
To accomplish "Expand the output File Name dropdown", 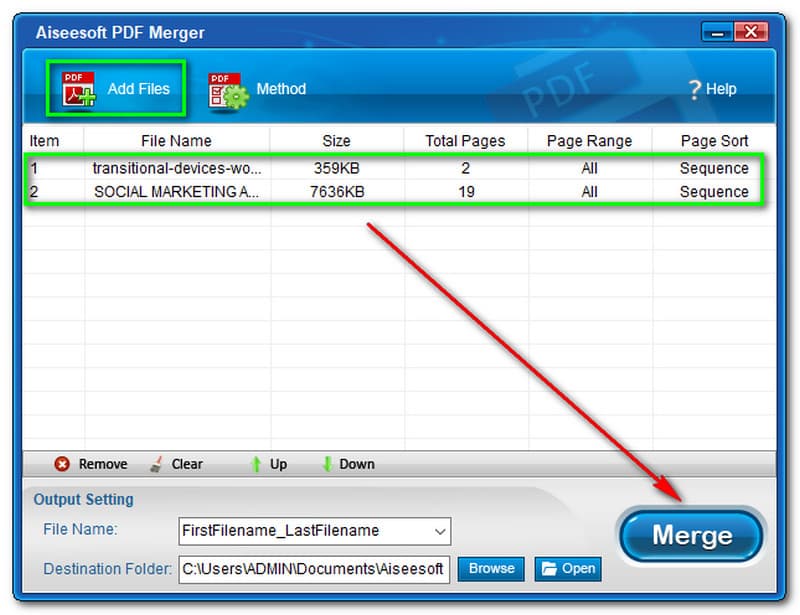I will pos(440,531).
